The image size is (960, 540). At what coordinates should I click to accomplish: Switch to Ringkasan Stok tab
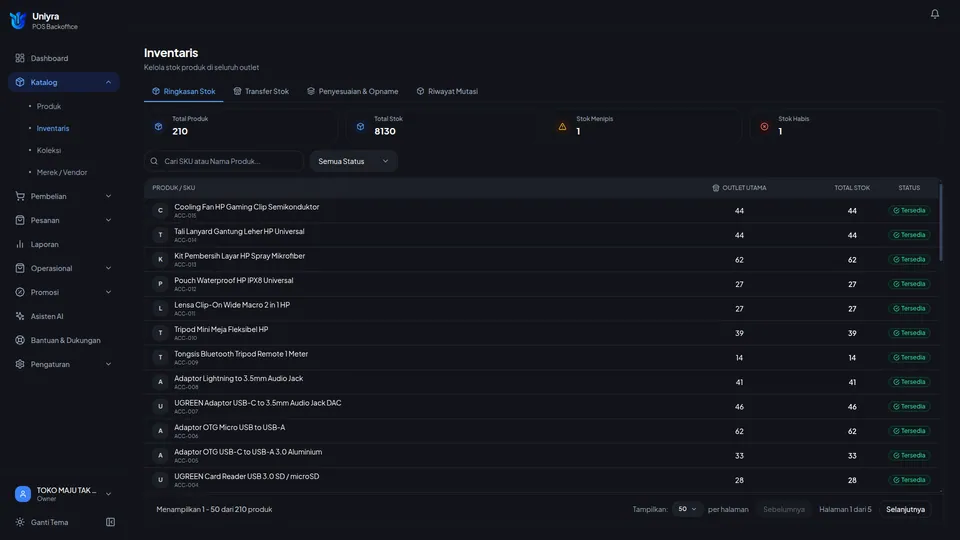click(x=184, y=91)
